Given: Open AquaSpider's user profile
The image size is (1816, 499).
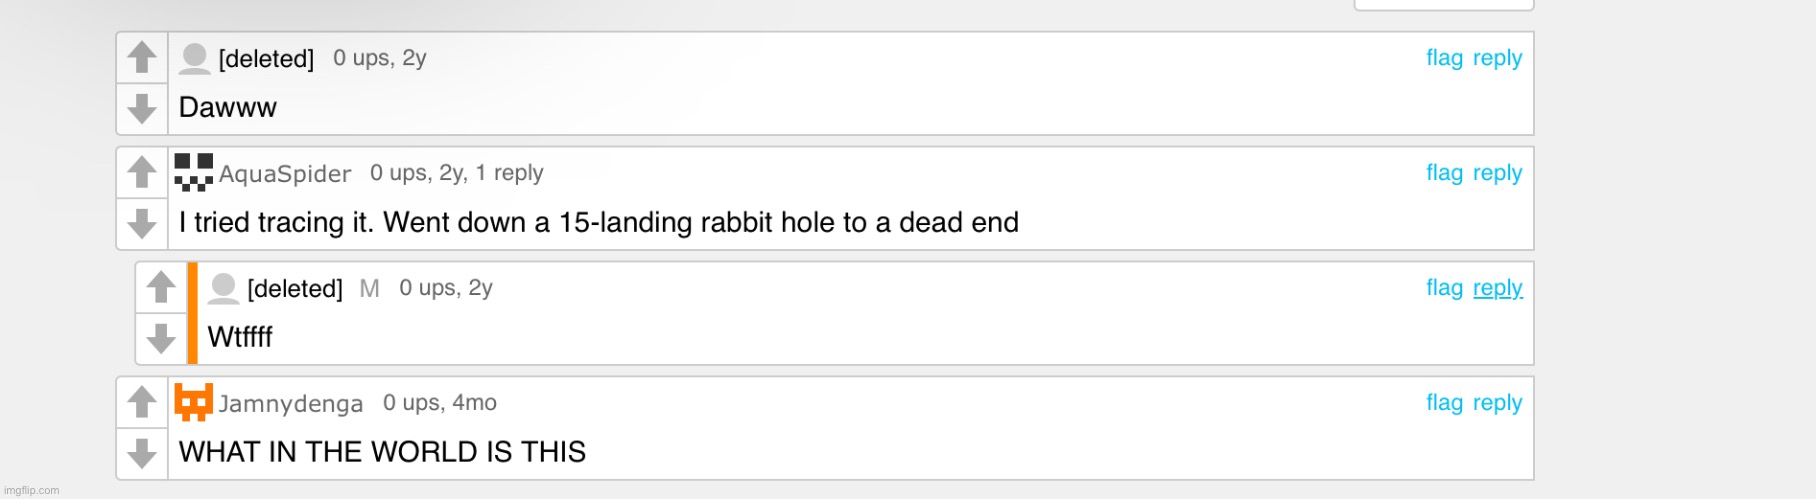Looking at the screenshot, I should [285, 174].
